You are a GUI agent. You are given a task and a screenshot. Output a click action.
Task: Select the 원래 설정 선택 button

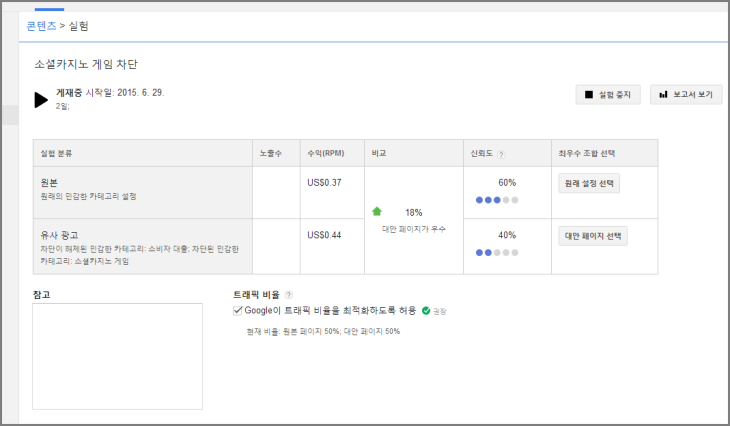coord(591,183)
